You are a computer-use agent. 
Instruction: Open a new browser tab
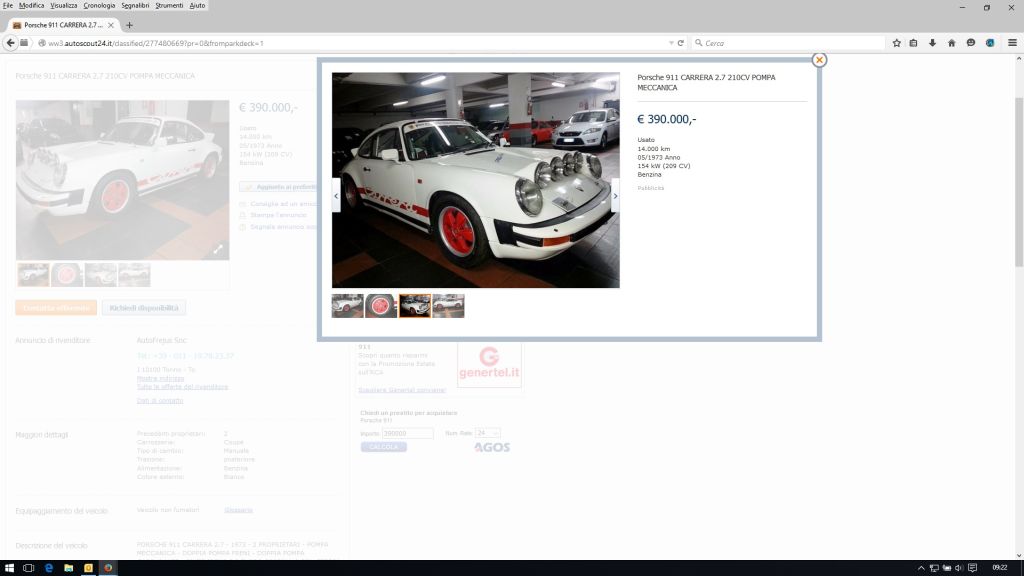point(129,25)
